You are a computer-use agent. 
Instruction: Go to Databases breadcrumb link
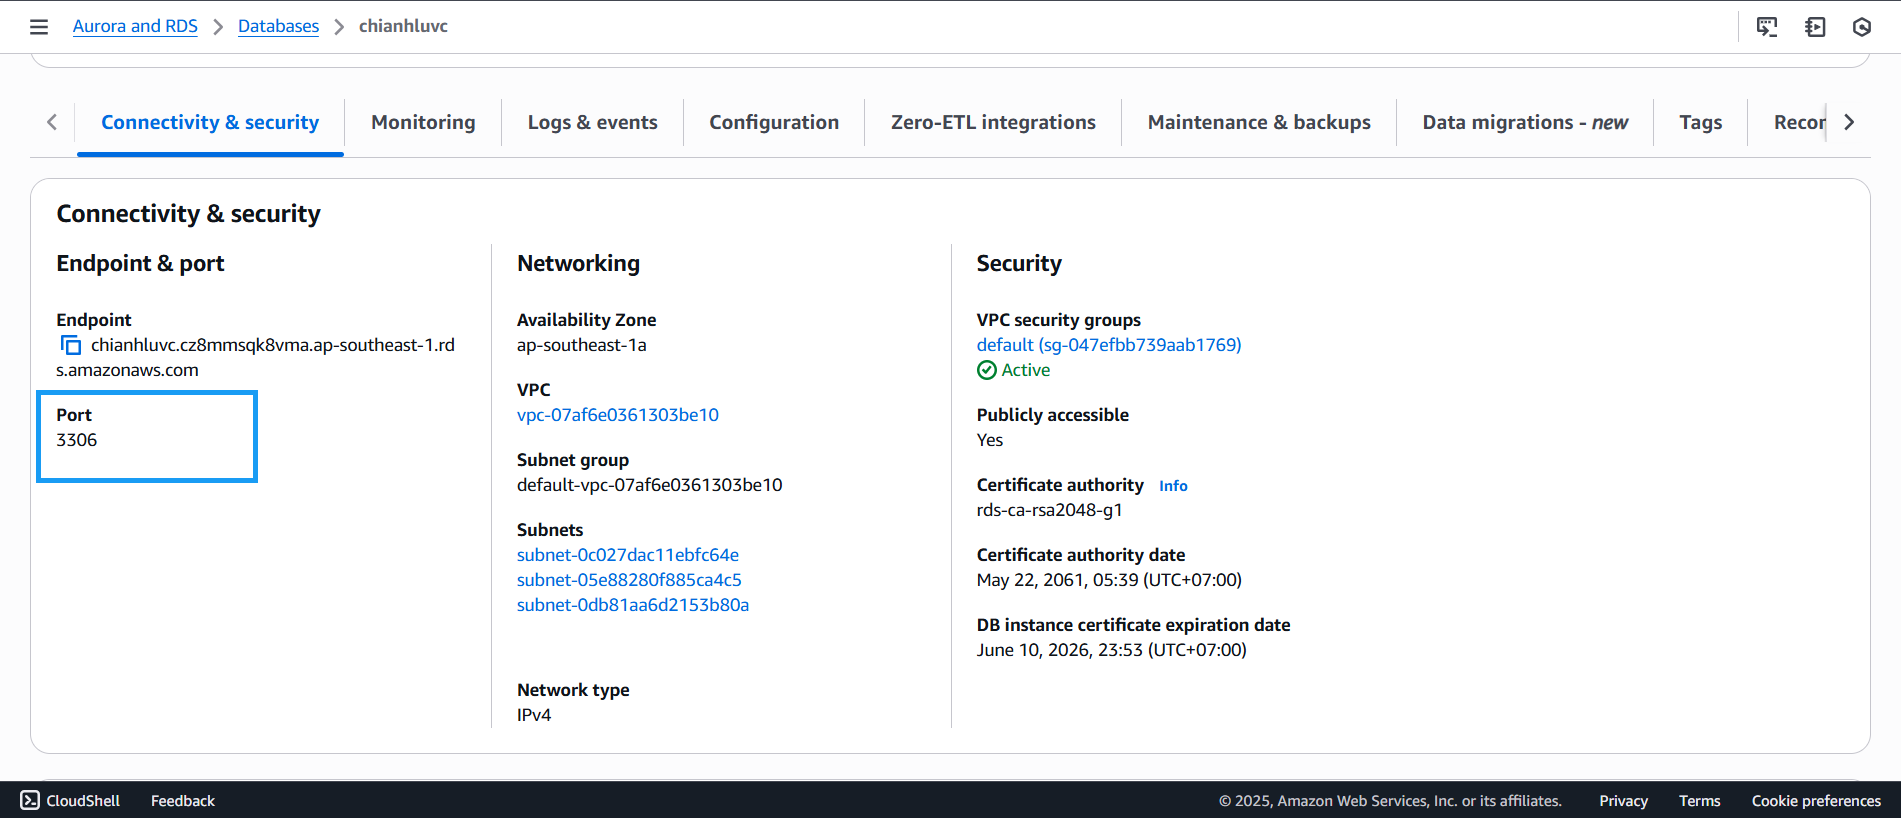tap(278, 26)
